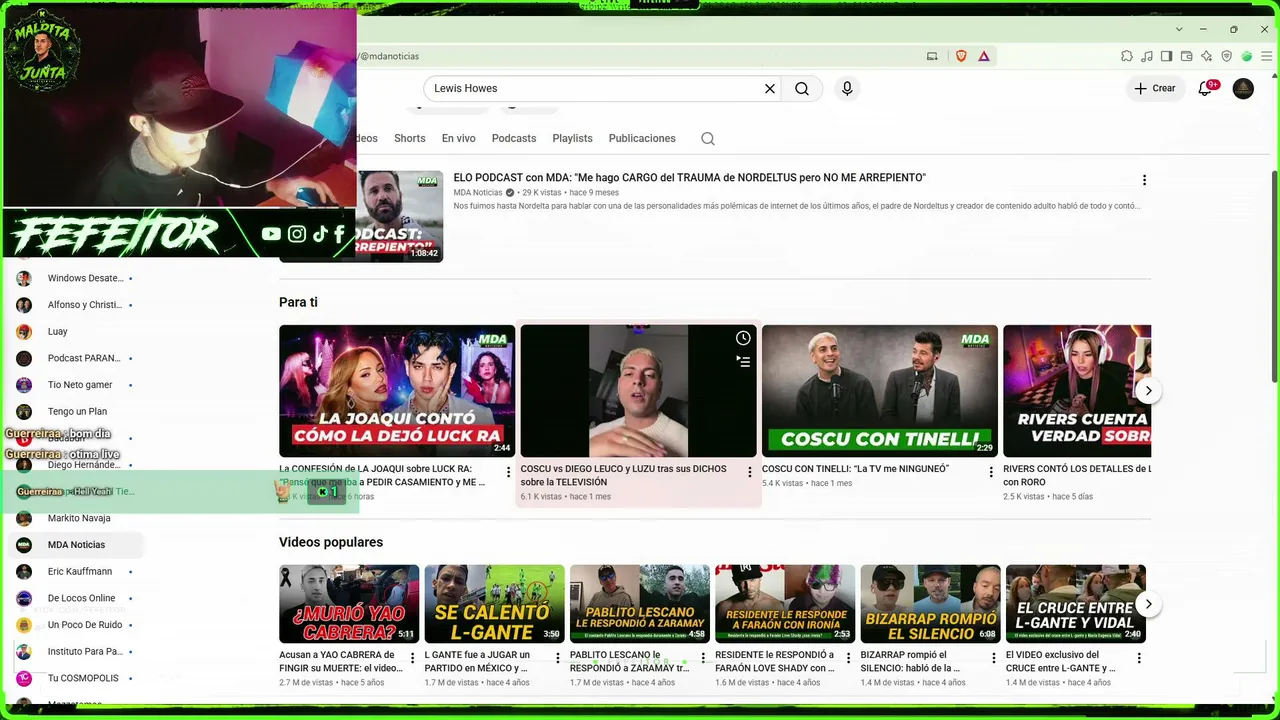Open more options for La Joaqui video
Viewport: 1280px width, 720px height.
click(x=508, y=472)
